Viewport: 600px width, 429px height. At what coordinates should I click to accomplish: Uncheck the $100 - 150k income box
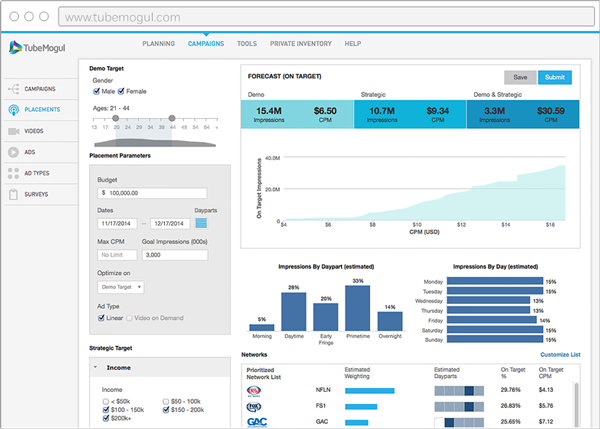(x=106, y=410)
